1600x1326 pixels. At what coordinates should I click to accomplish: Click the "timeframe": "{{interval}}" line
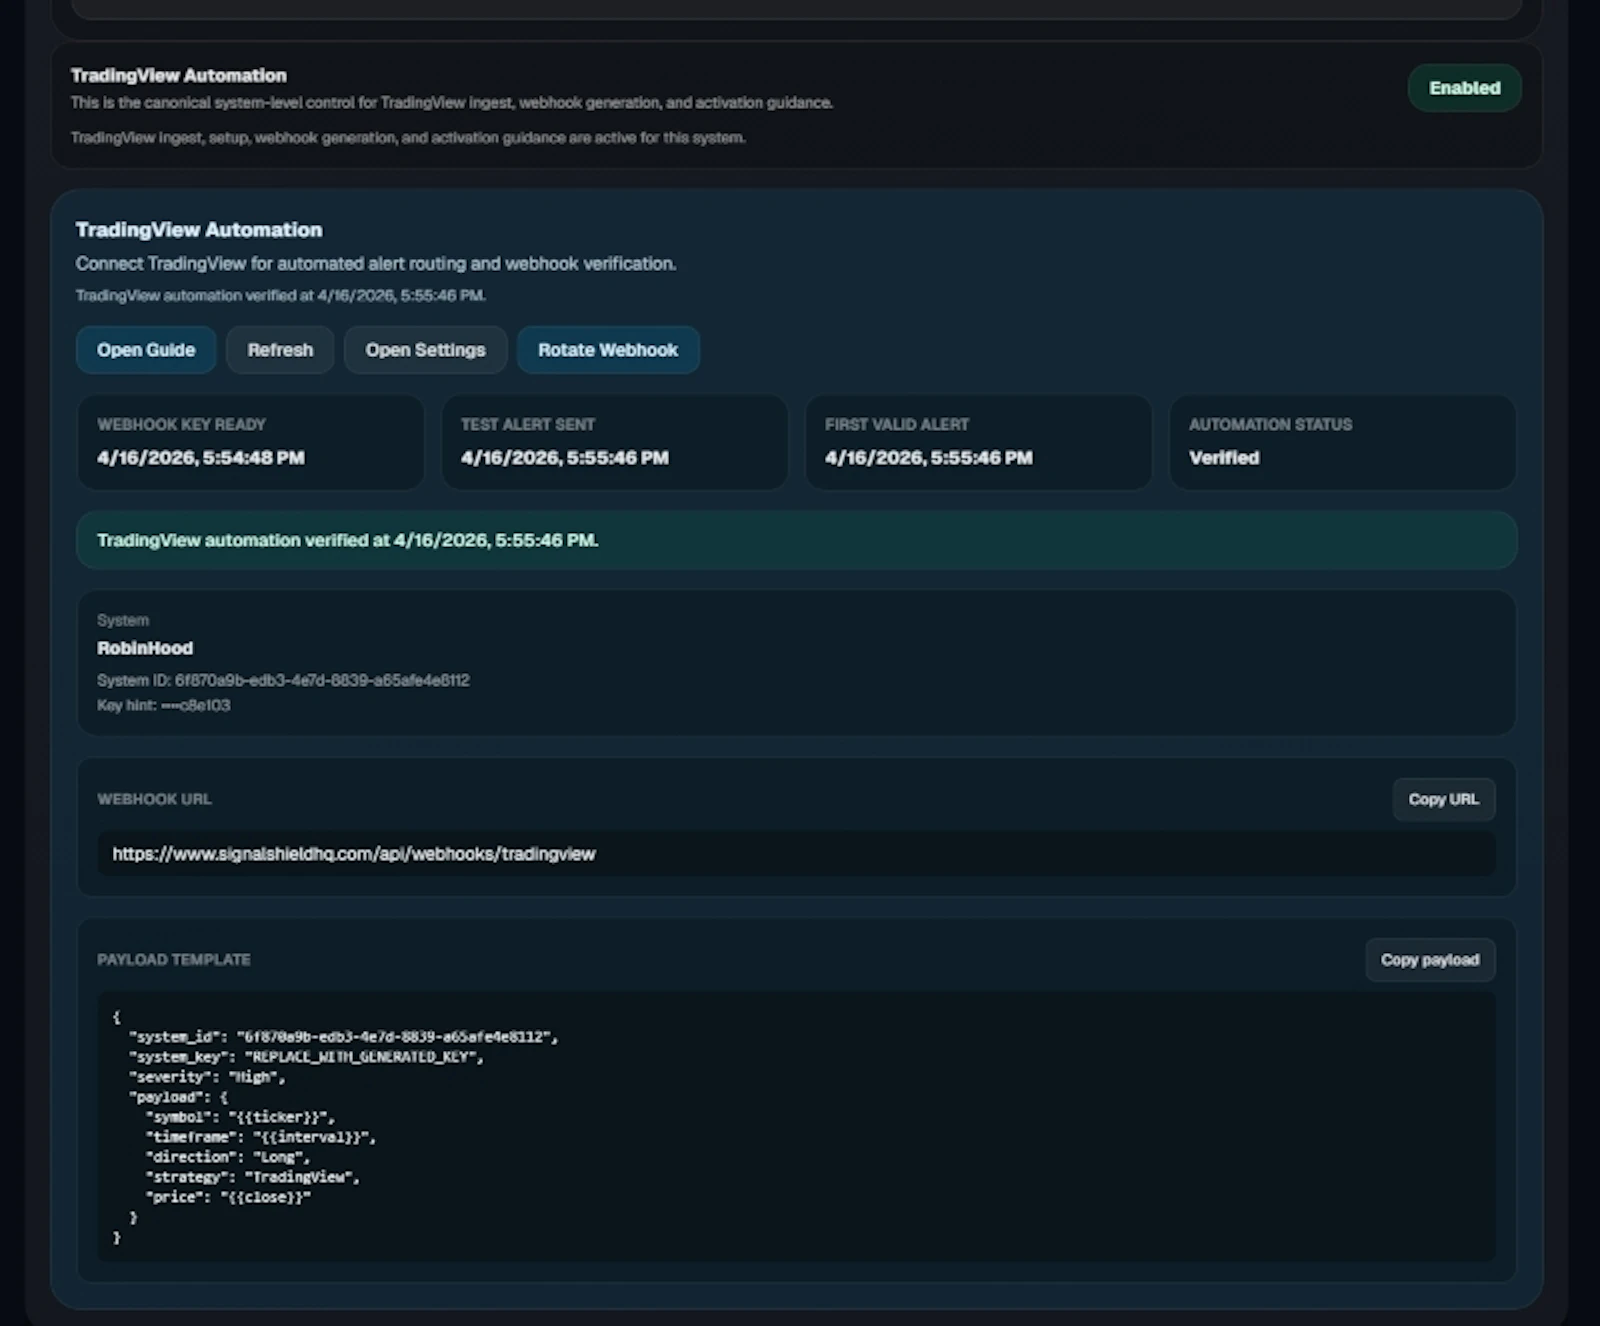point(260,1137)
